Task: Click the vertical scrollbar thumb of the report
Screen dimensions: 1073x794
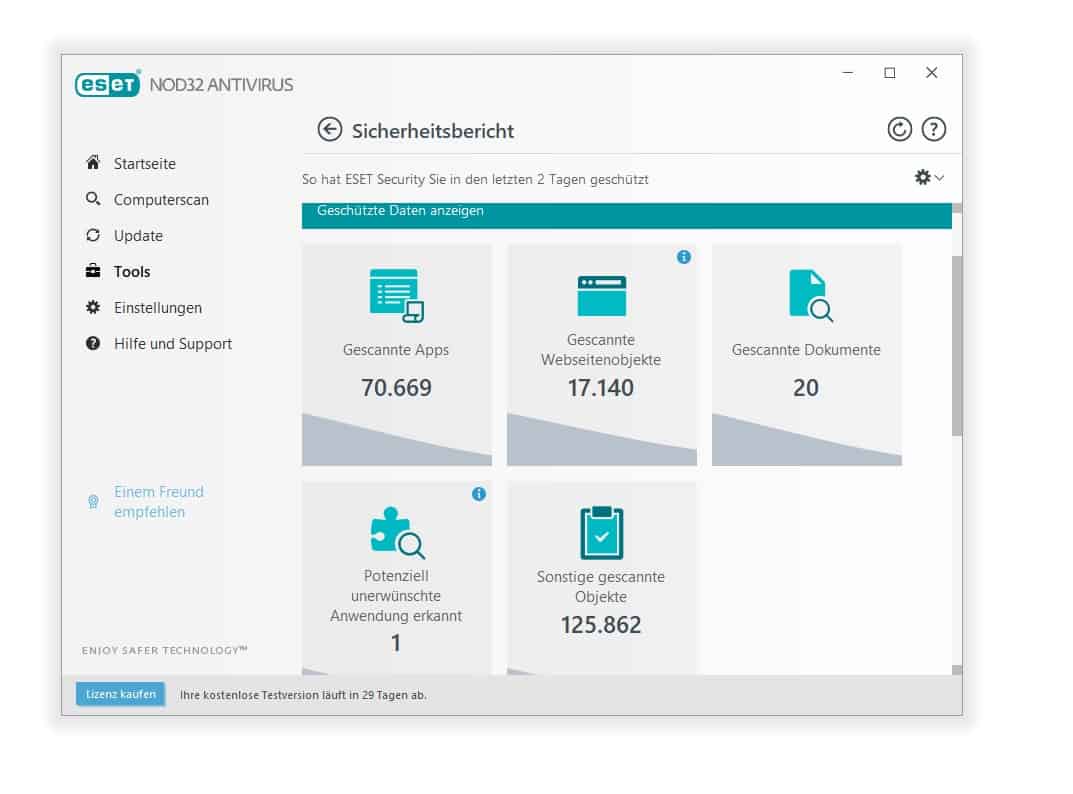Action: [x=957, y=346]
